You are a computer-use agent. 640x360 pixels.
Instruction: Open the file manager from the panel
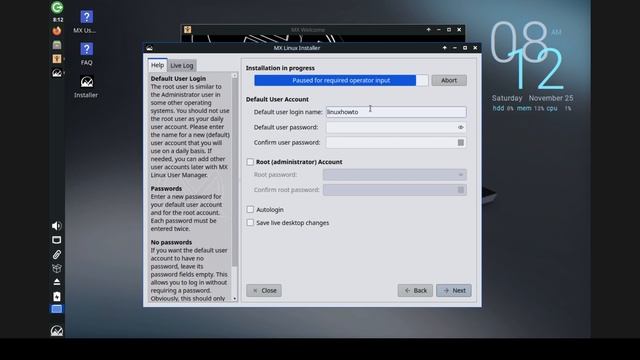pos(57,45)
